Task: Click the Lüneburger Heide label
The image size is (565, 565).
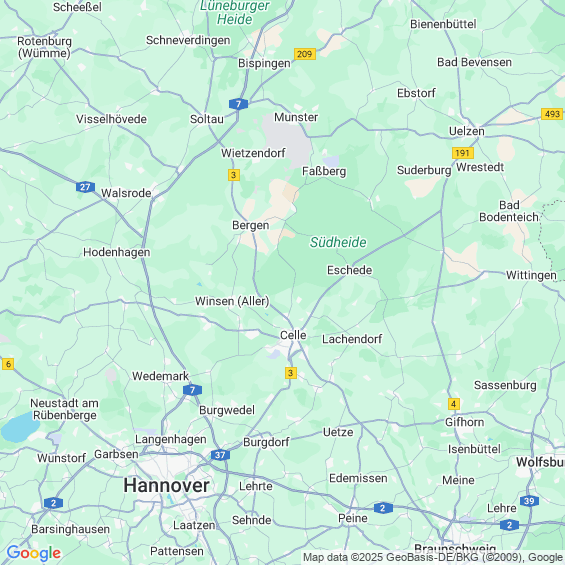Action: [x=235, y=12]
